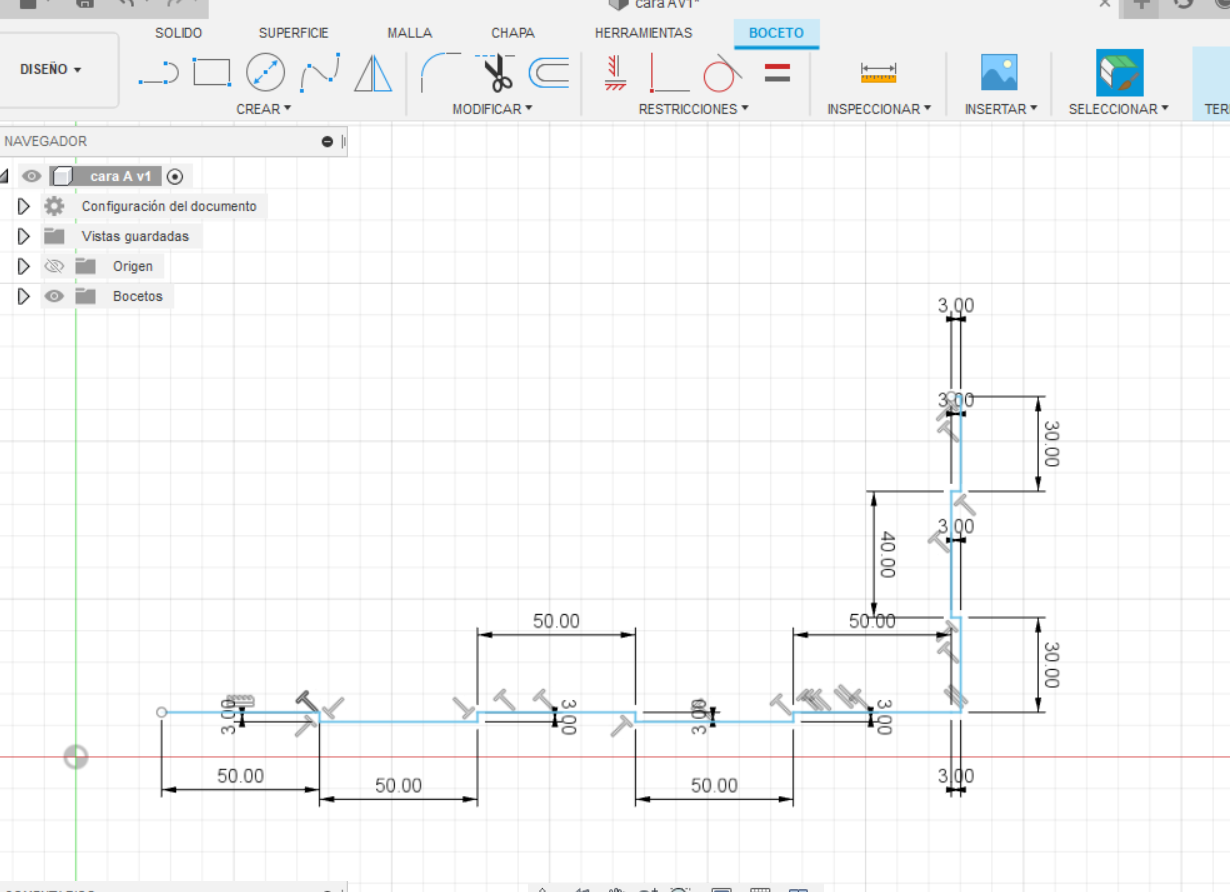Switch to the SOLIDO tab

(x=179, y=33)
